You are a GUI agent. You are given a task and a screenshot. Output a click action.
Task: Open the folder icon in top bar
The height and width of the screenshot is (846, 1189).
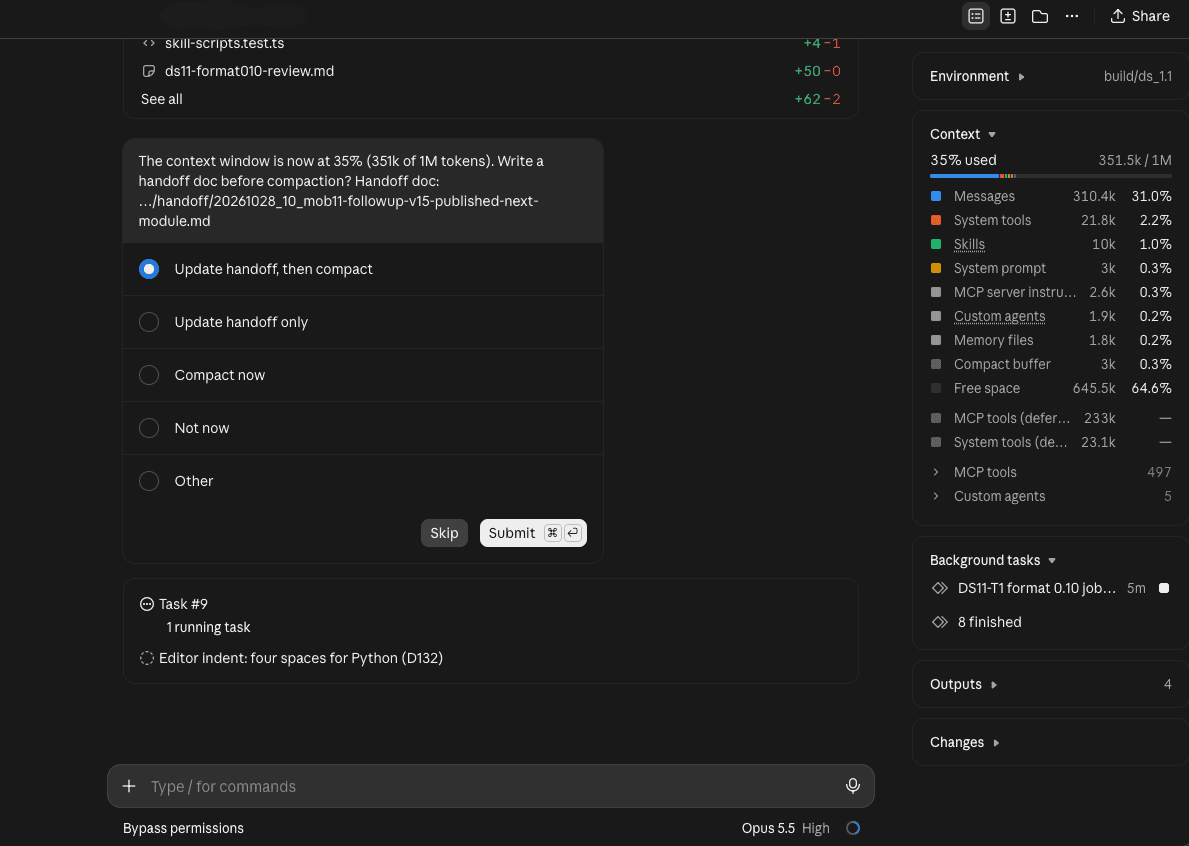[x=1040, y=16]
